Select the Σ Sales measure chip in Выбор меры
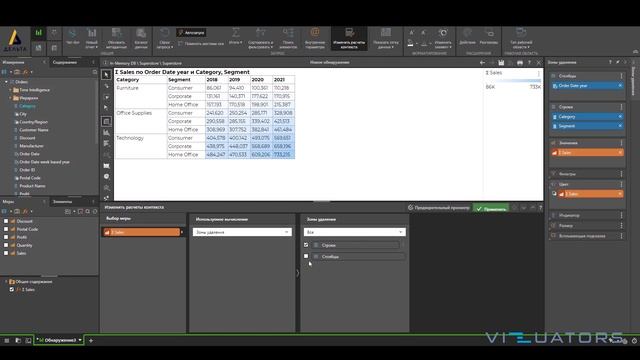640x360 pixels. click(x=141, y=232)
